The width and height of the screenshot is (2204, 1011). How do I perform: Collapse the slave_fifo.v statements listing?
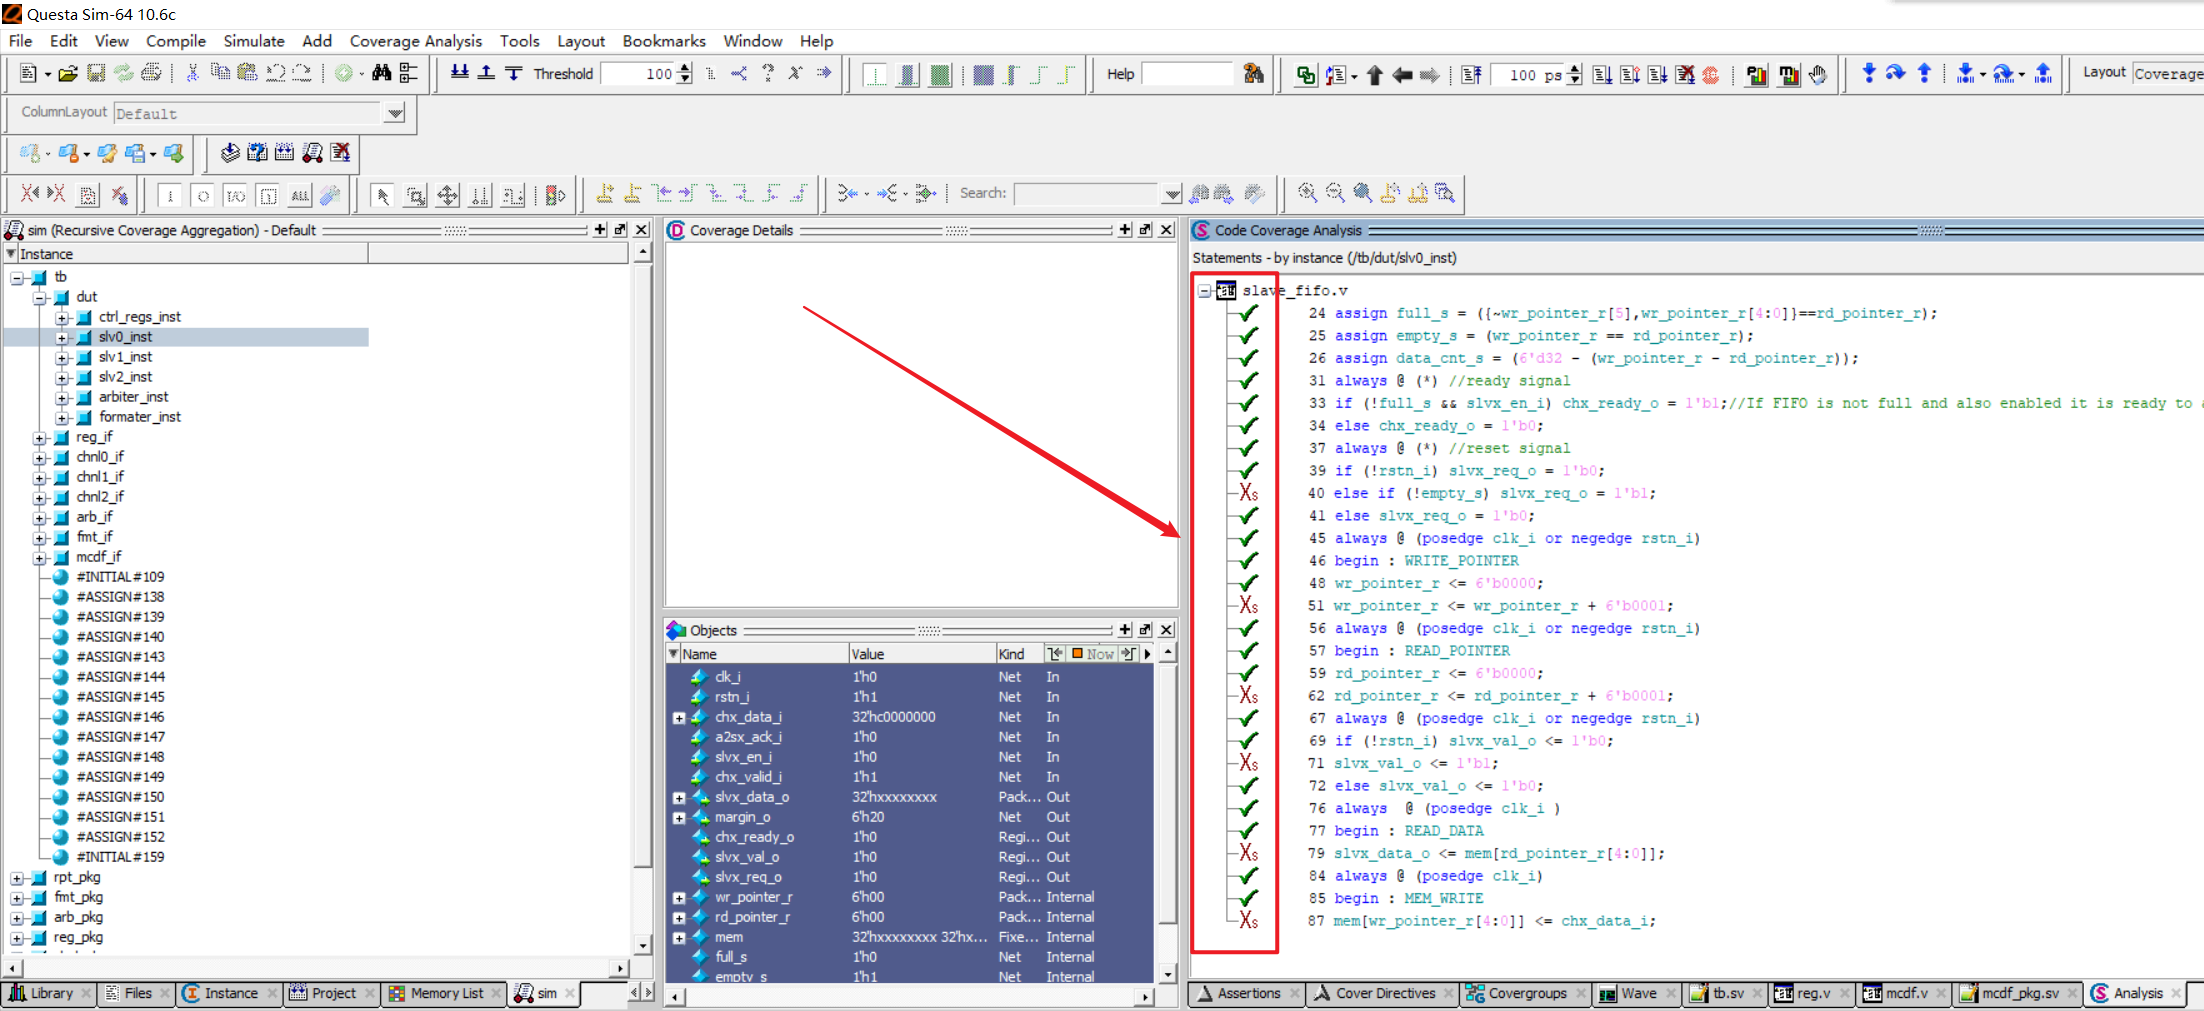pos(1204,289)
